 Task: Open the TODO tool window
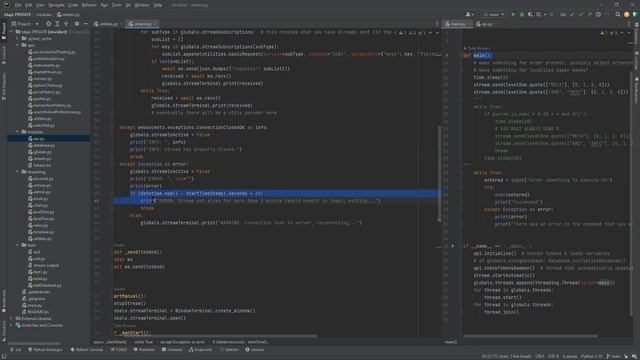tap(119, 350)
